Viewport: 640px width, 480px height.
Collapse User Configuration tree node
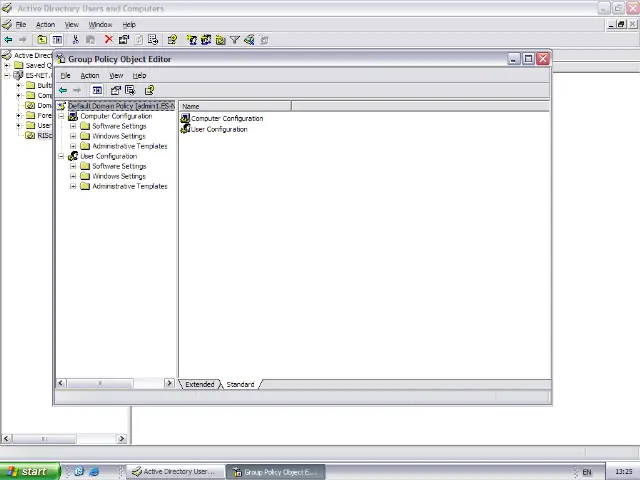point(61,156)
